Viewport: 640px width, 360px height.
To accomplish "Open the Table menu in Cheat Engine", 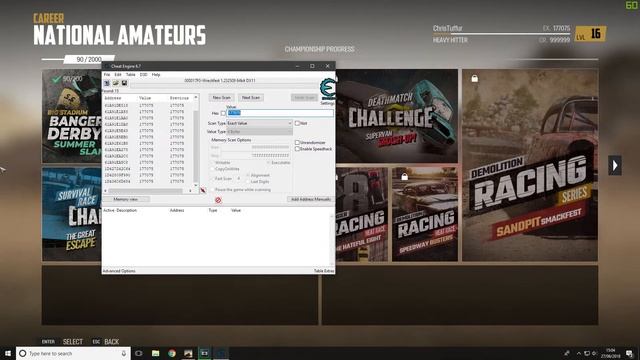I will (x=131, y=75).
